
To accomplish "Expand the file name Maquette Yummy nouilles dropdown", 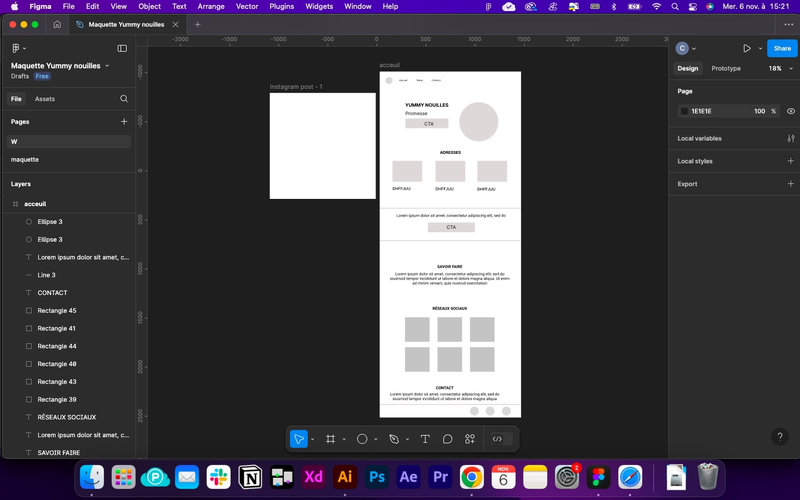I will (107, 66).
